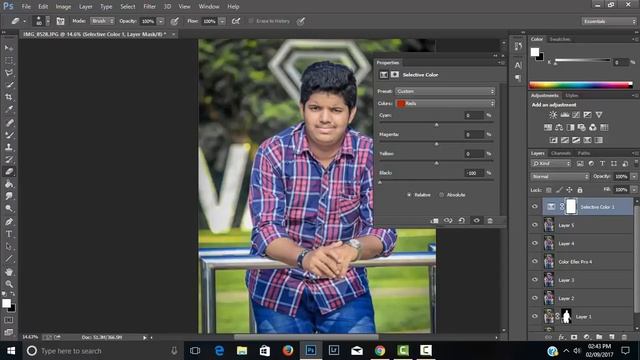The width and height of the screenshot is (640, 360).
Task: Click the Windows search box
Action: click(102, 351)
